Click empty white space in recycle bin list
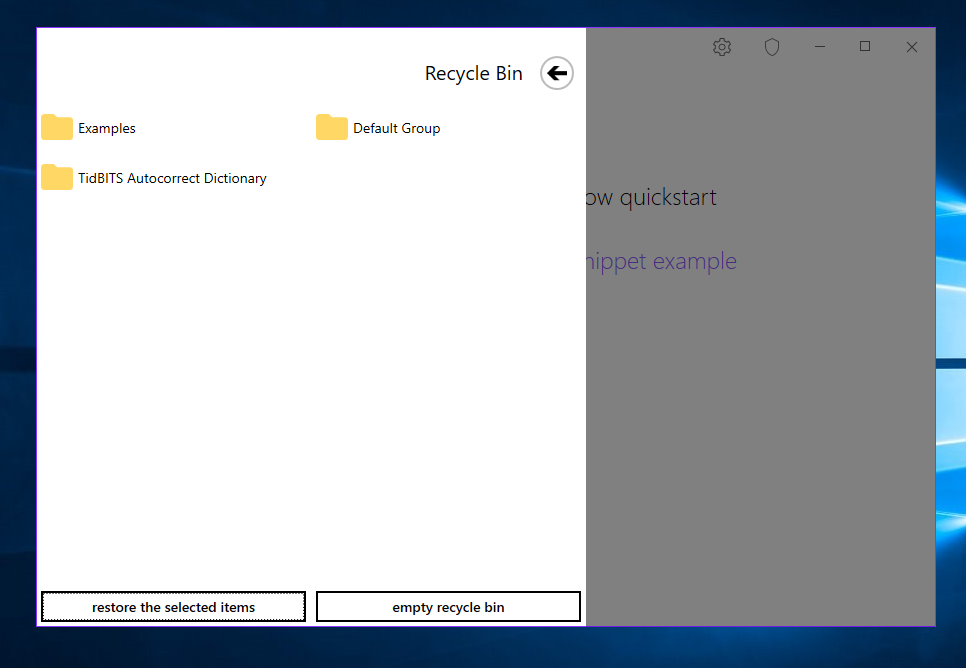The width and height of the screenshot is (966, 668). point(308,382)
